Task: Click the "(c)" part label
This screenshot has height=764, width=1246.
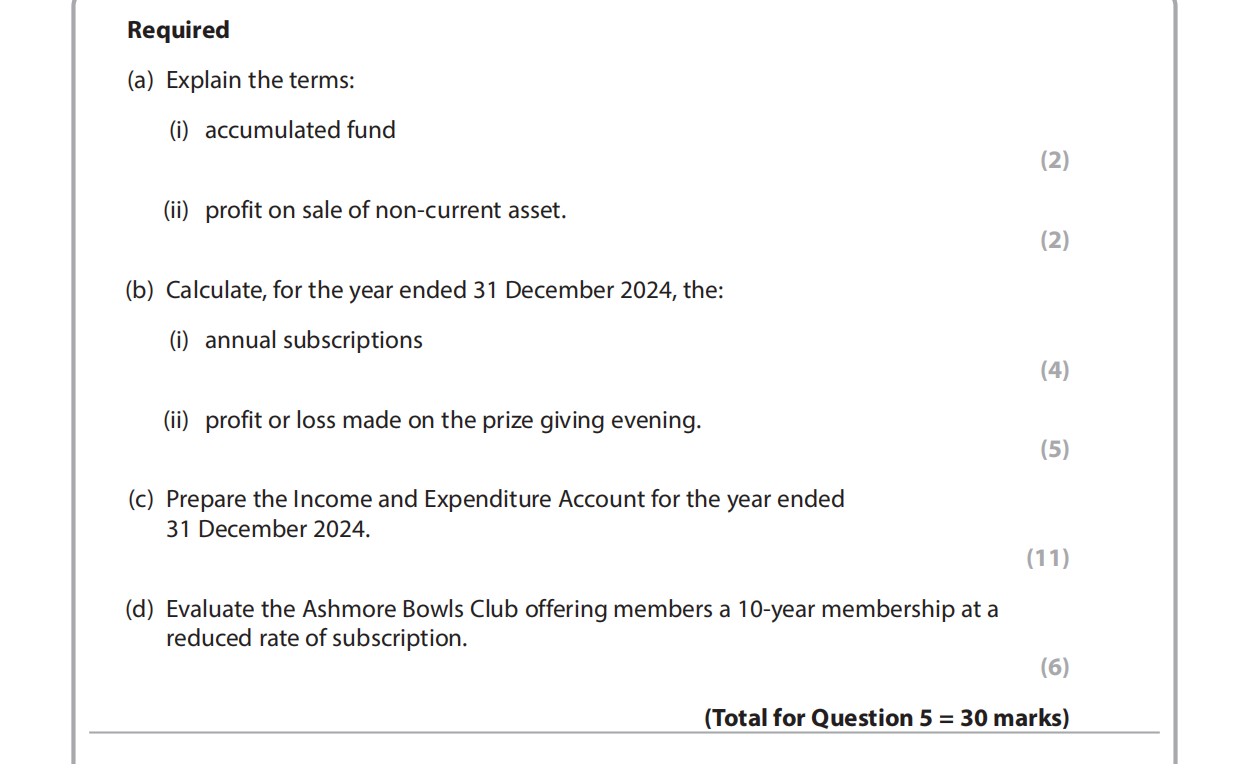Action: coord(140,499)
